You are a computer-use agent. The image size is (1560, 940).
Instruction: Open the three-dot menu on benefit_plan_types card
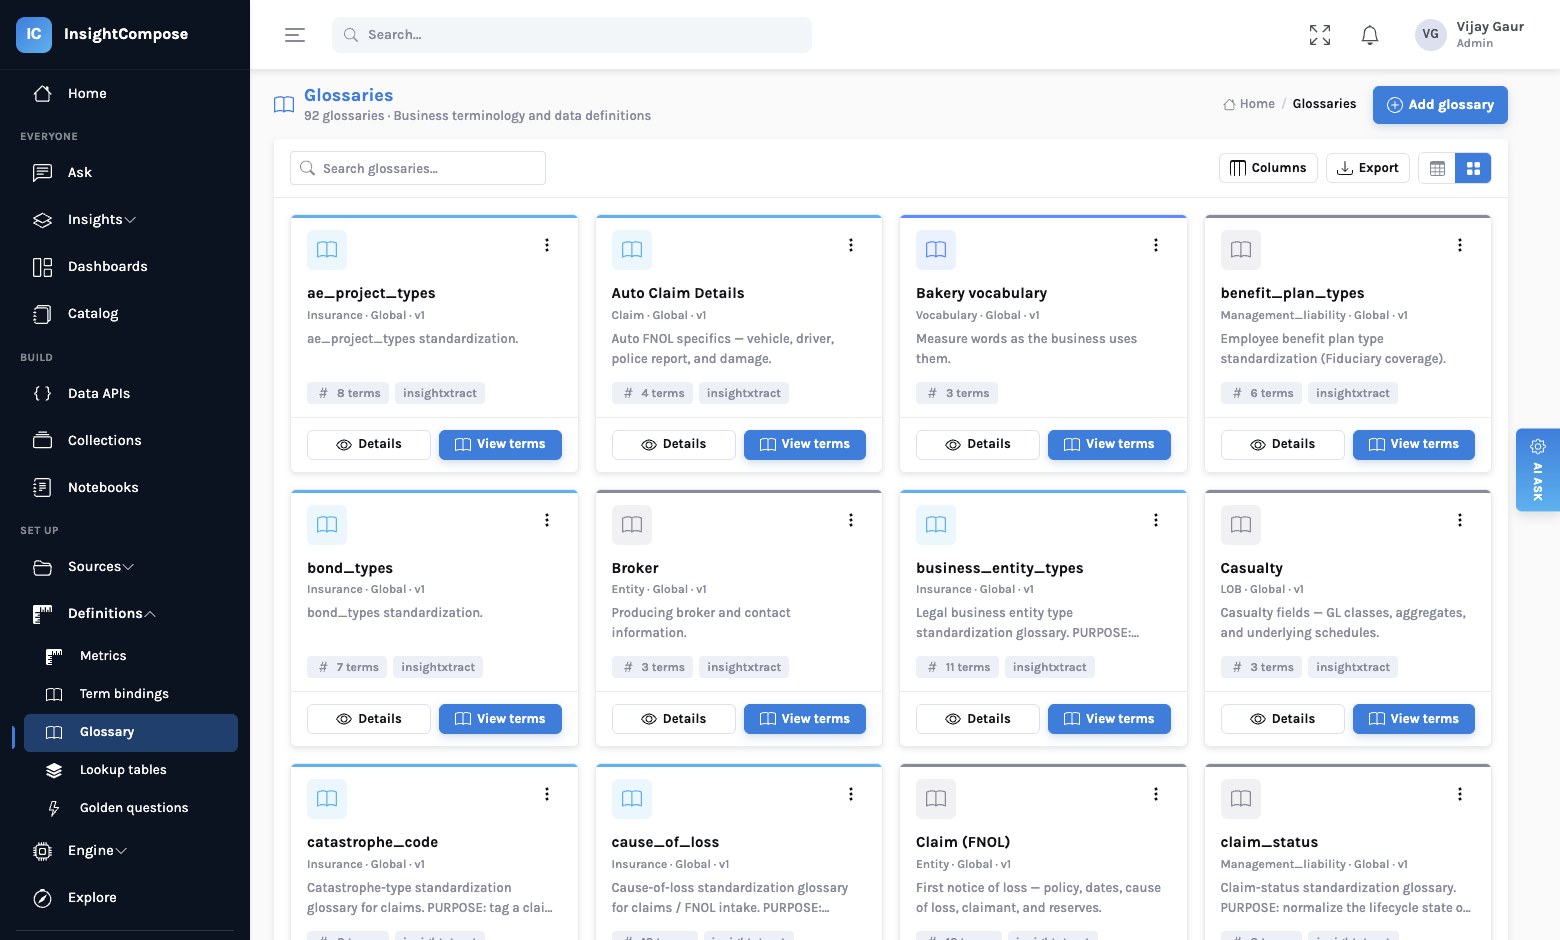click(1460, 245)
